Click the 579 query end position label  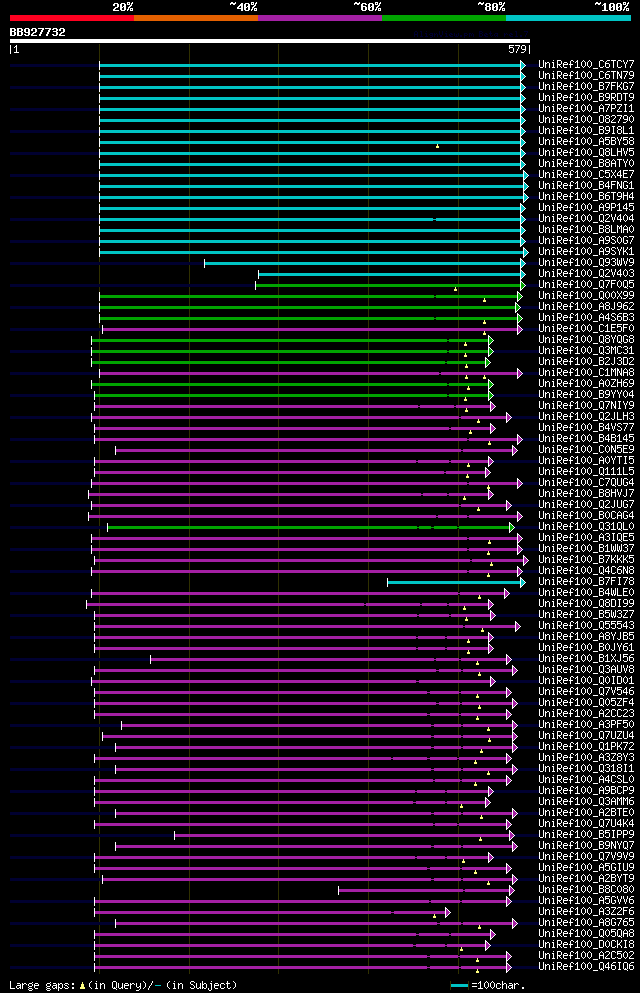click(x=517, y=49)
